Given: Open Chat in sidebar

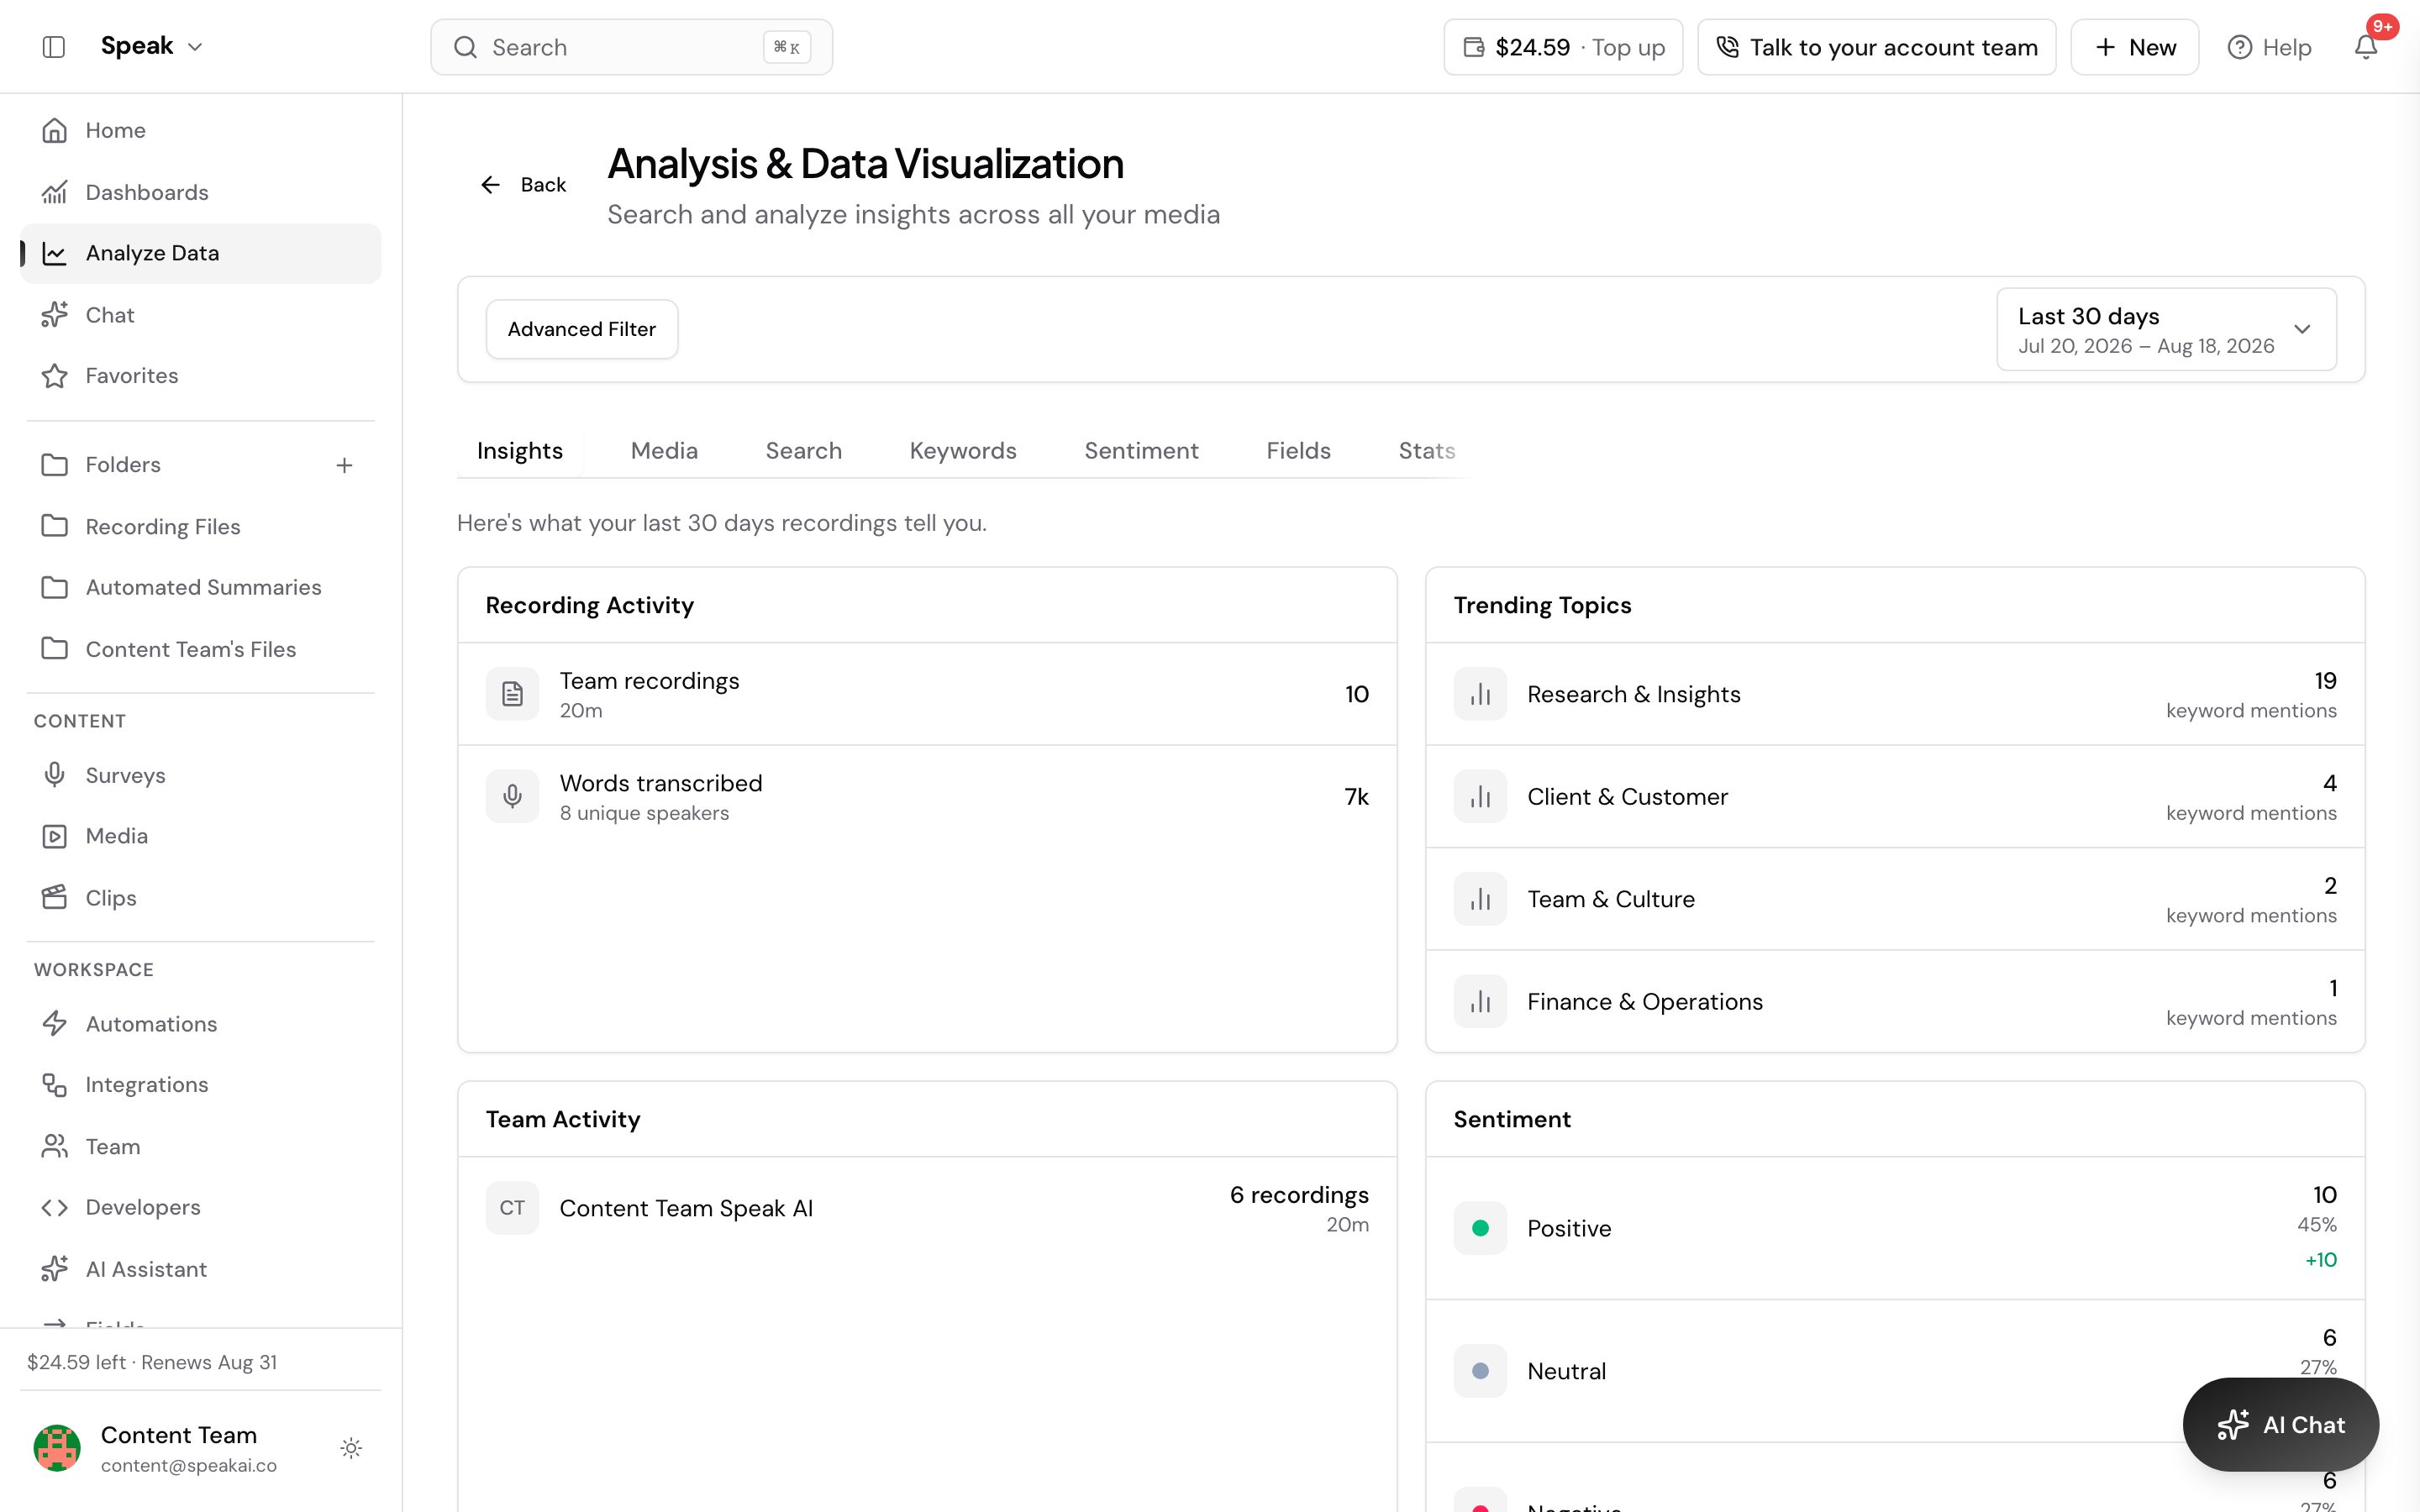Looking at the screenshot, I should pyautogui.click(x=200, y=315).
